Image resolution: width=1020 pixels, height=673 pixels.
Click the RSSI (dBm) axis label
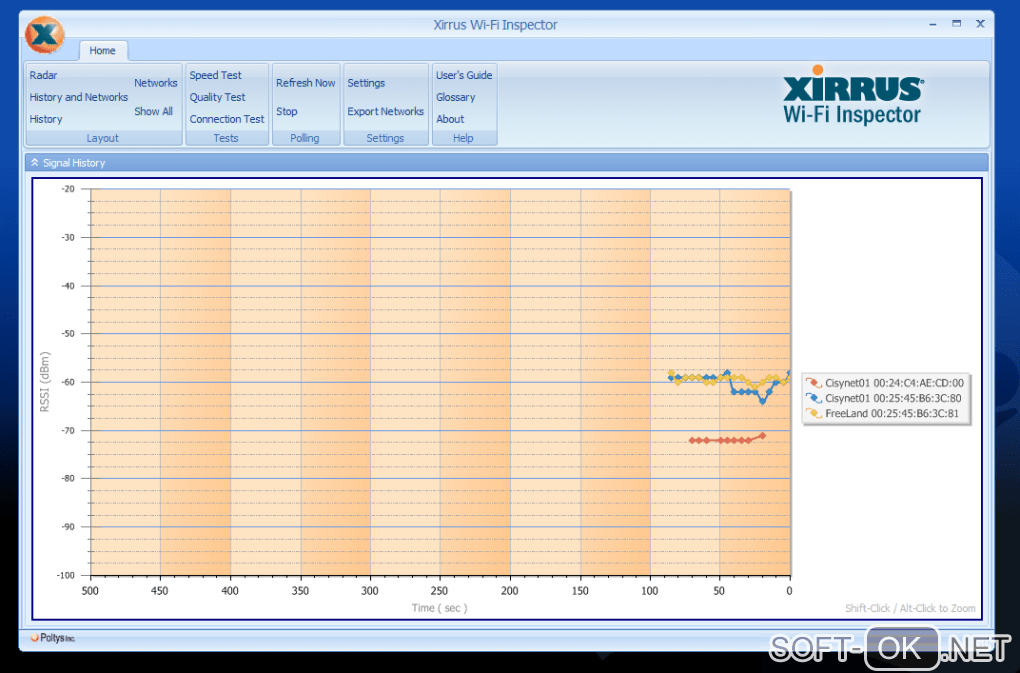coord(44,382)
